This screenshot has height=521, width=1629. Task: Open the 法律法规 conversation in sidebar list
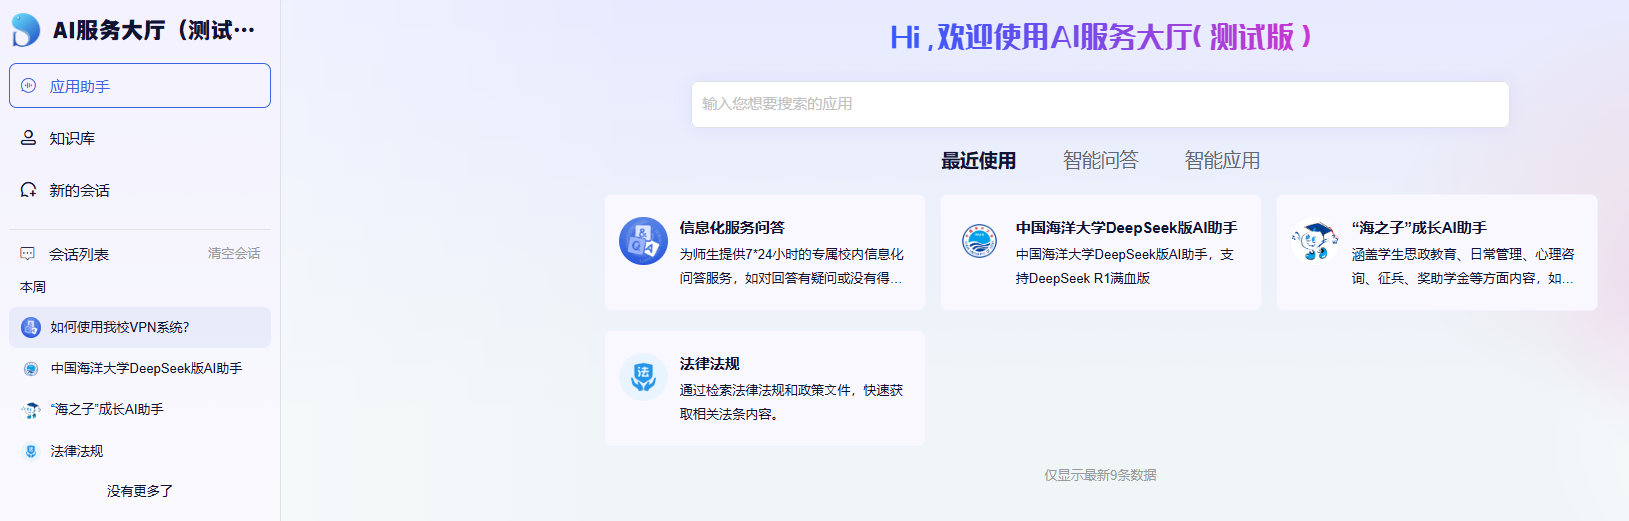pos(77,451)
